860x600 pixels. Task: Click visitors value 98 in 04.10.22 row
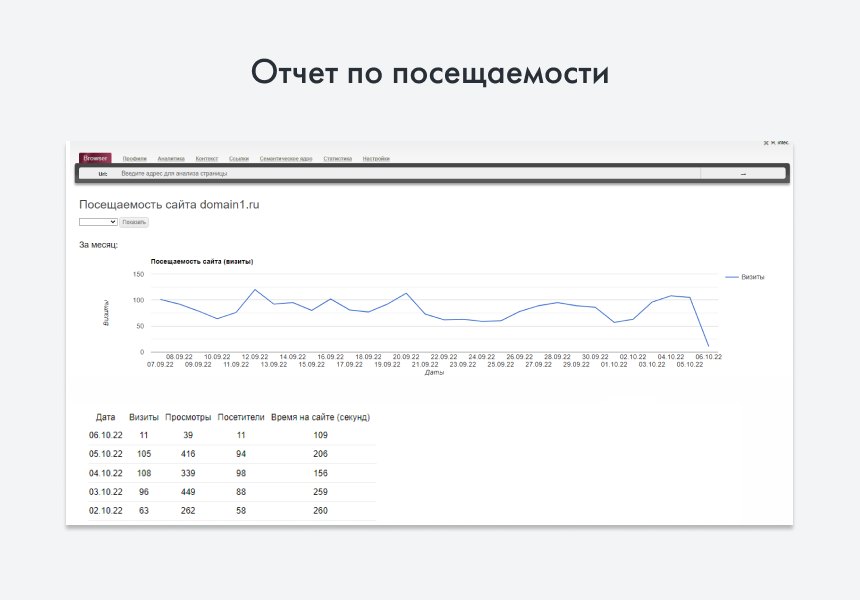[x=241, y=473]
